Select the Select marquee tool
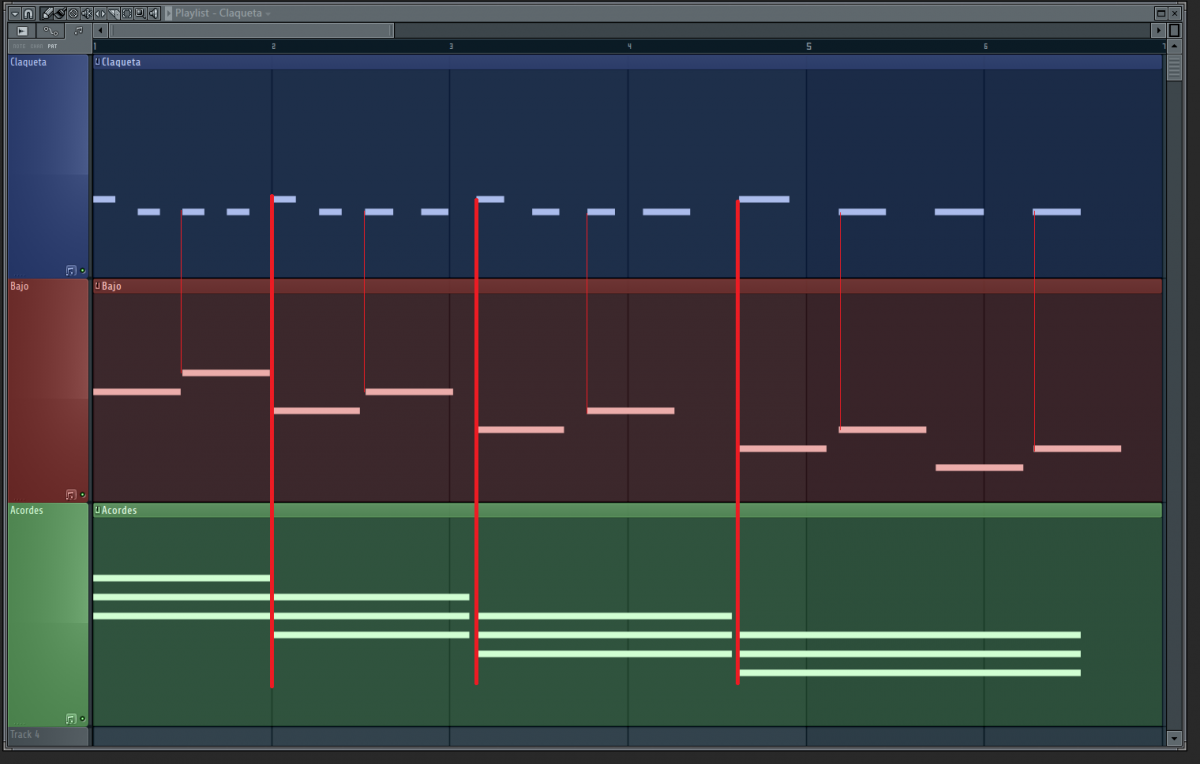The height and width of the screenshot is (764, 1200). point(127,13)
